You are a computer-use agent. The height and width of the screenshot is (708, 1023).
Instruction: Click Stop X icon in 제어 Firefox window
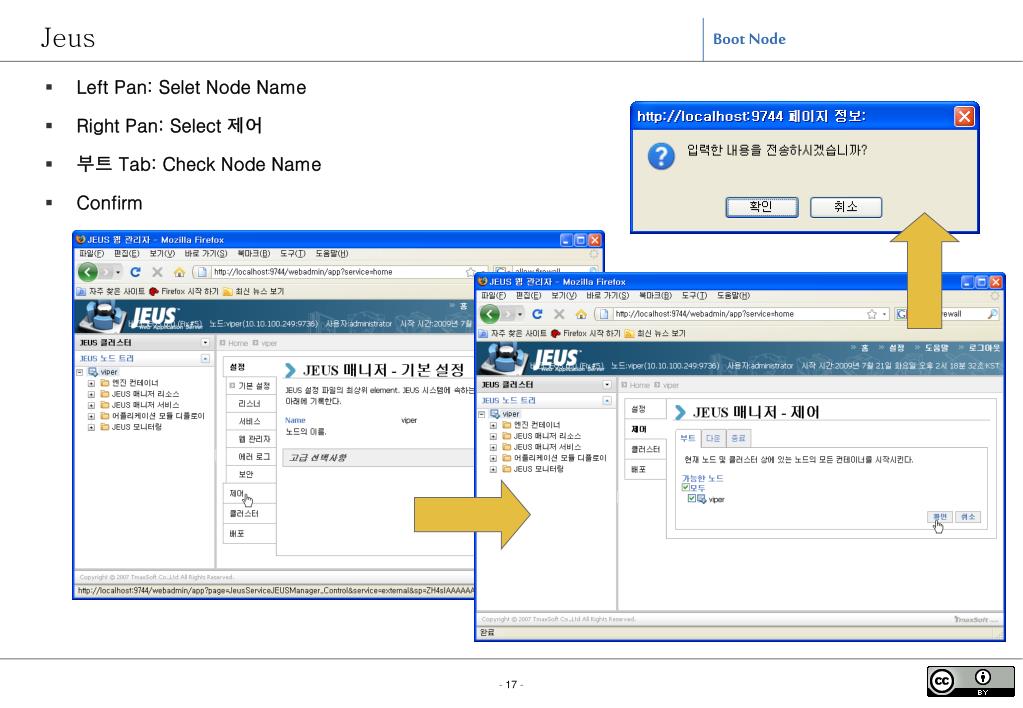pyautogui.click(x=559, y=314)
